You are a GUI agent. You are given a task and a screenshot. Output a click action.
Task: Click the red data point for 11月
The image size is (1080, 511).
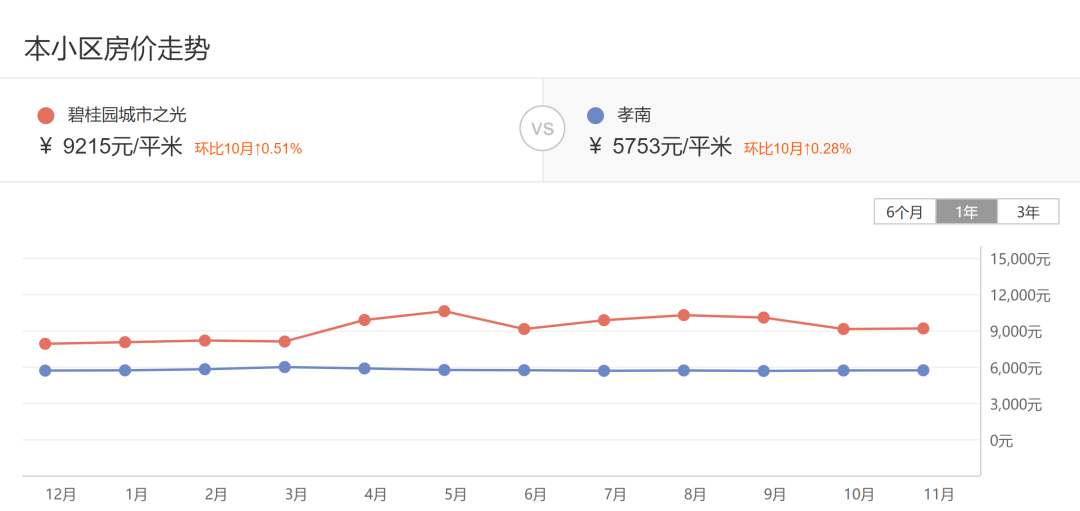click(923, 328)
